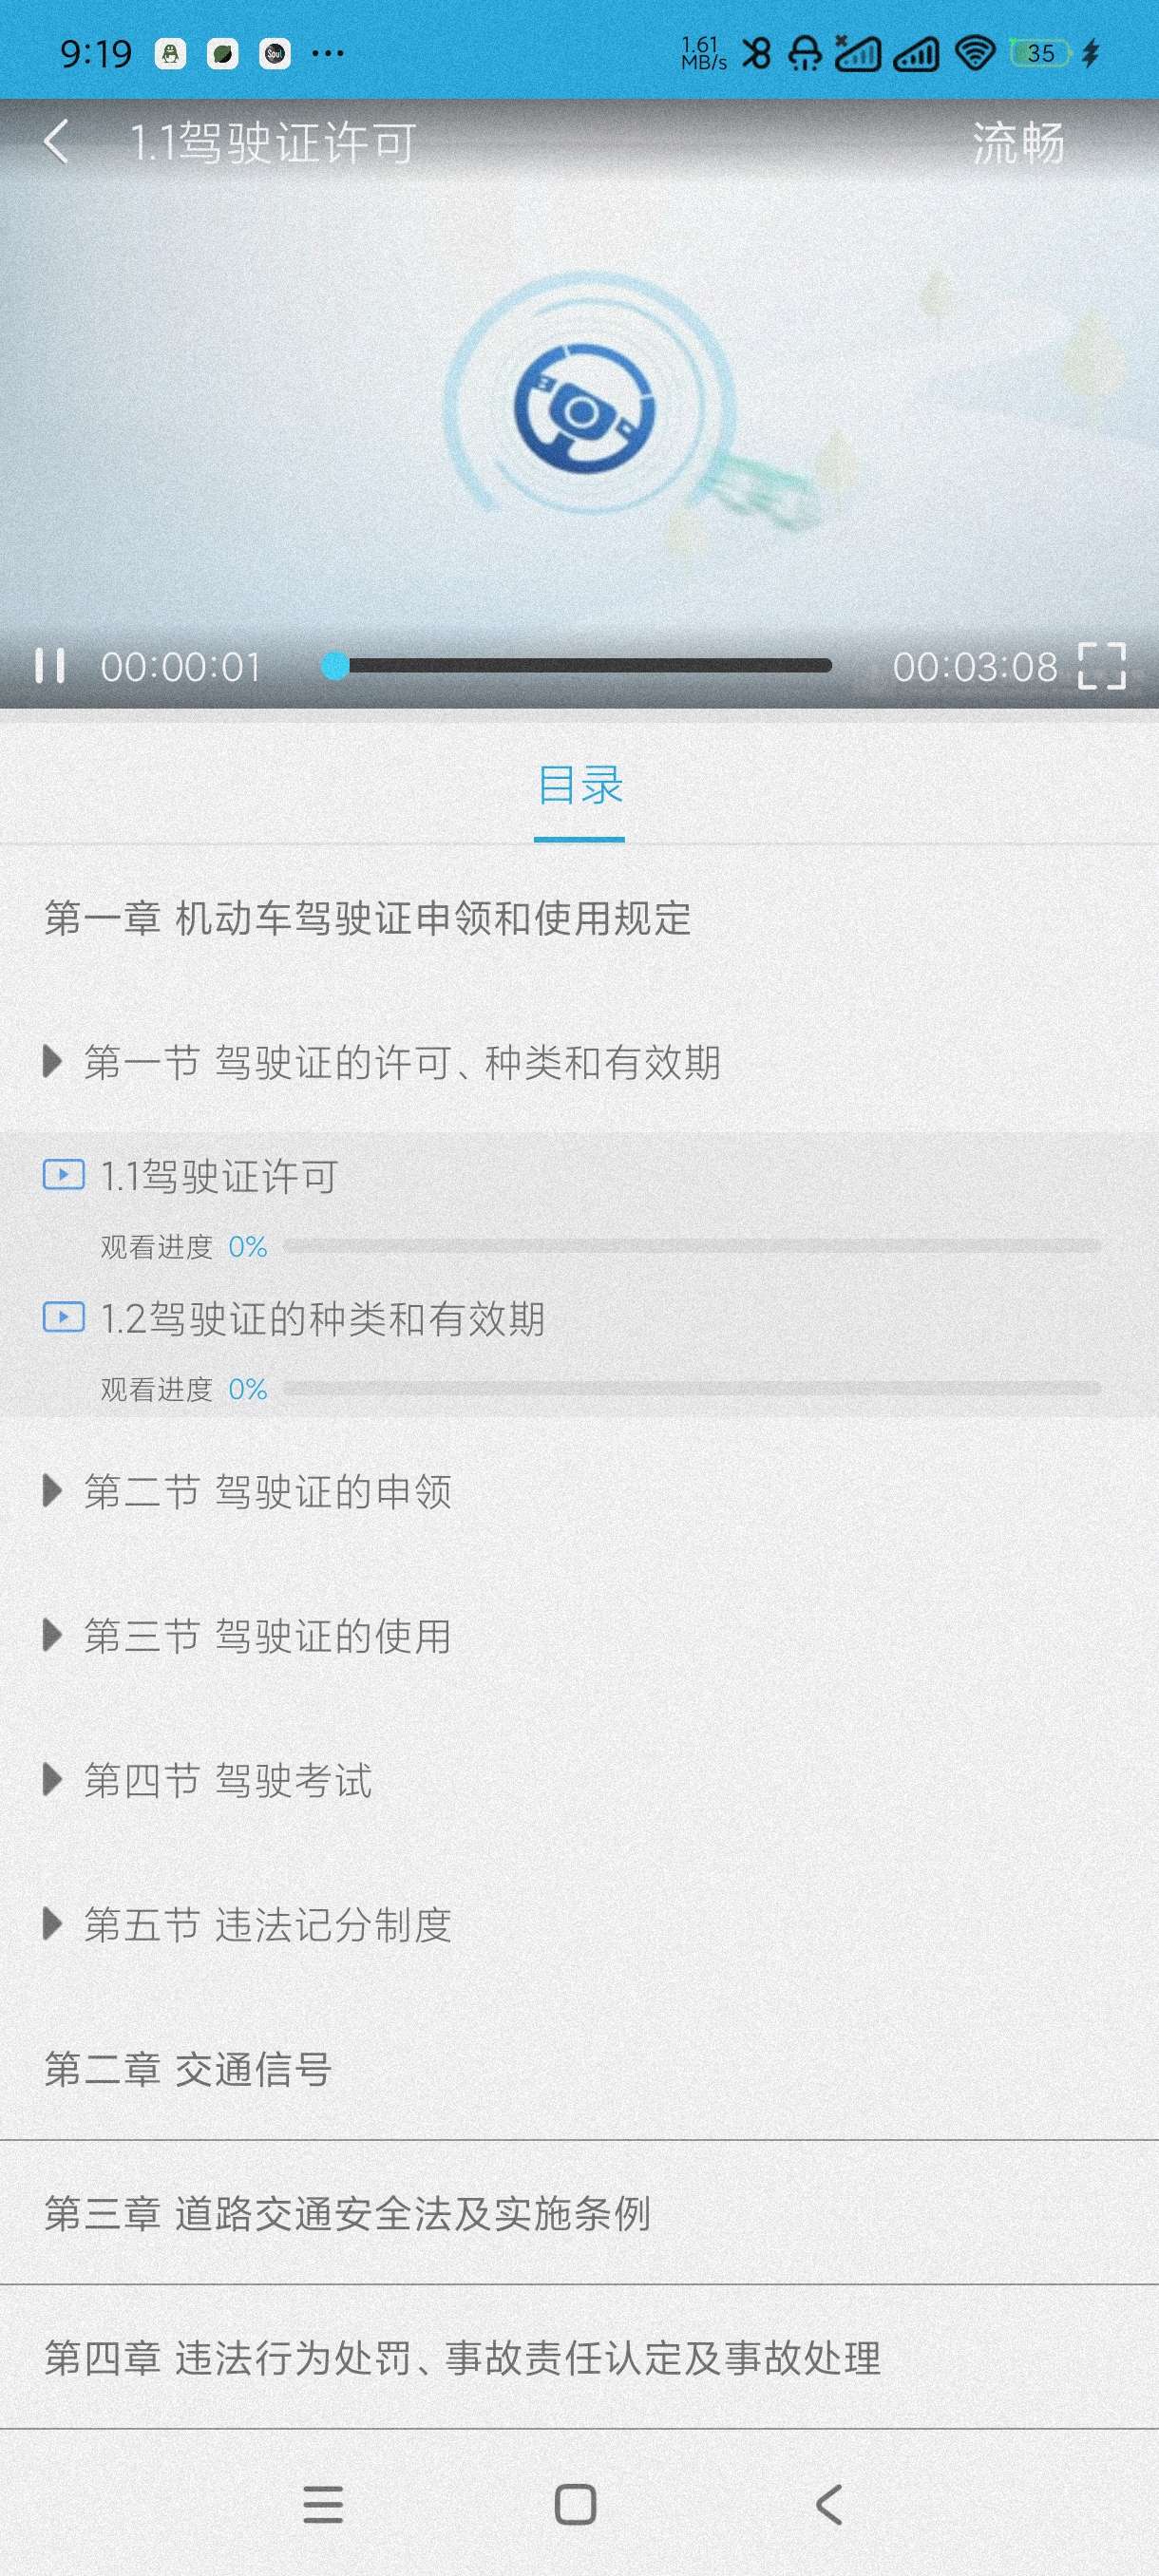
Task: Switch to the 目录 tab
Action: pos(579,786)
